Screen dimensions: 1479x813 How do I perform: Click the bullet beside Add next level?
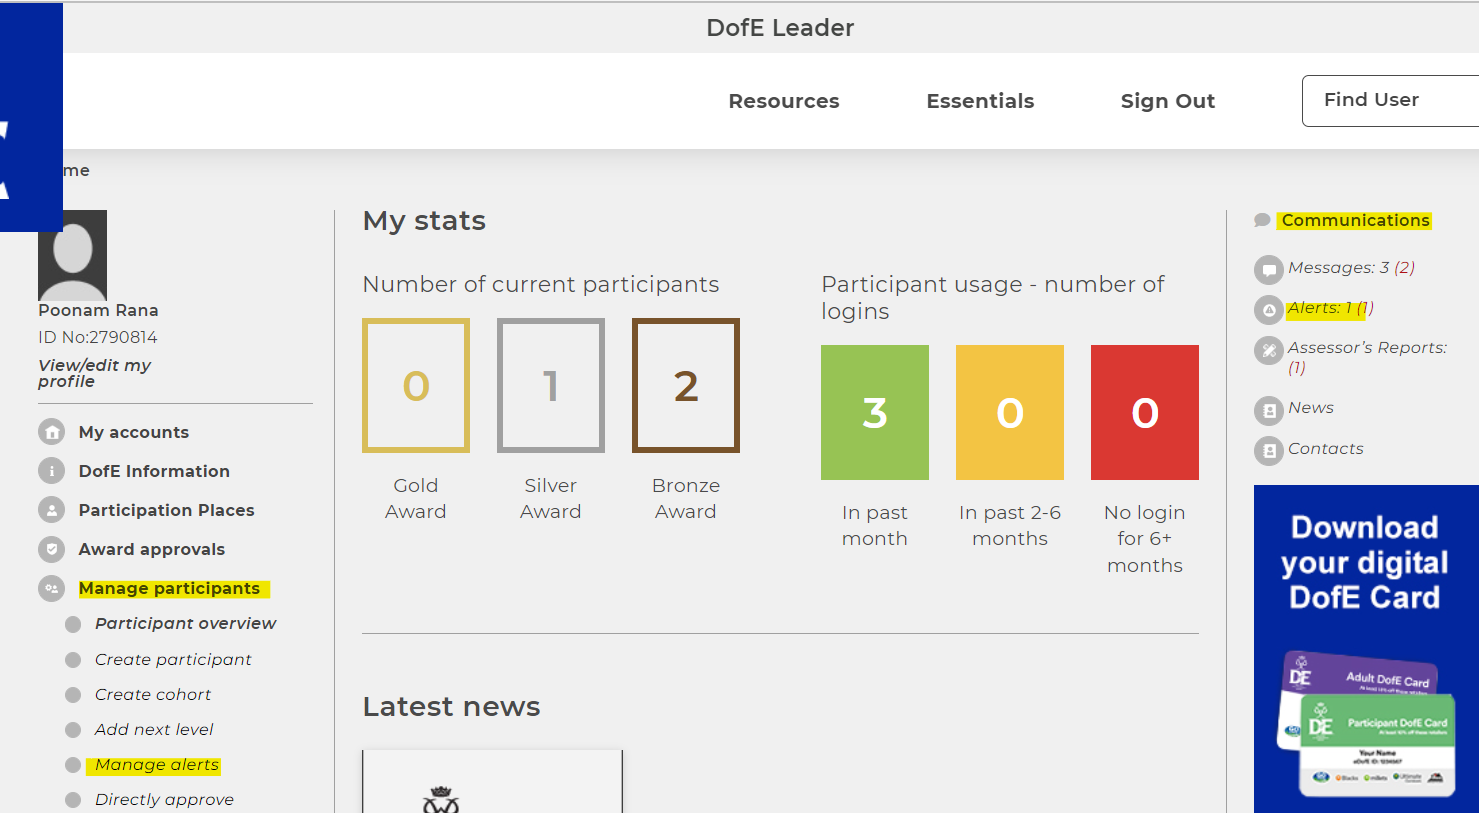73,730
